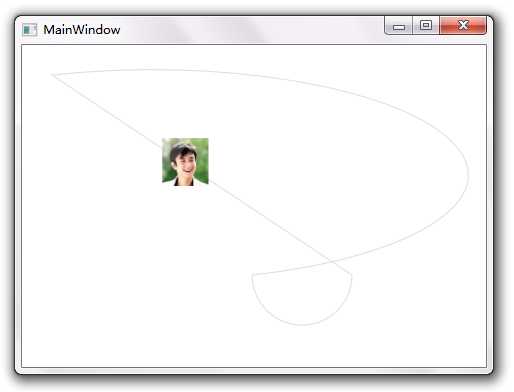Maximize the MainWindow window

tap(426, 26)
